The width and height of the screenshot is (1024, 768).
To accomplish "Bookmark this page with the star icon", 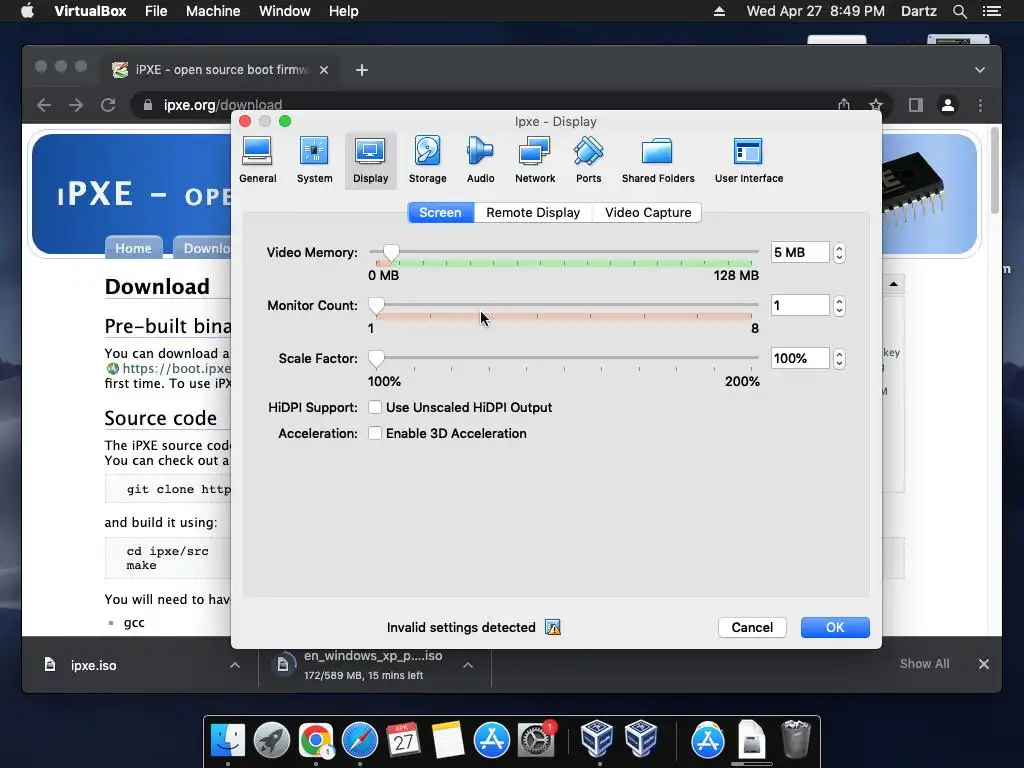I will pos(876,105).
